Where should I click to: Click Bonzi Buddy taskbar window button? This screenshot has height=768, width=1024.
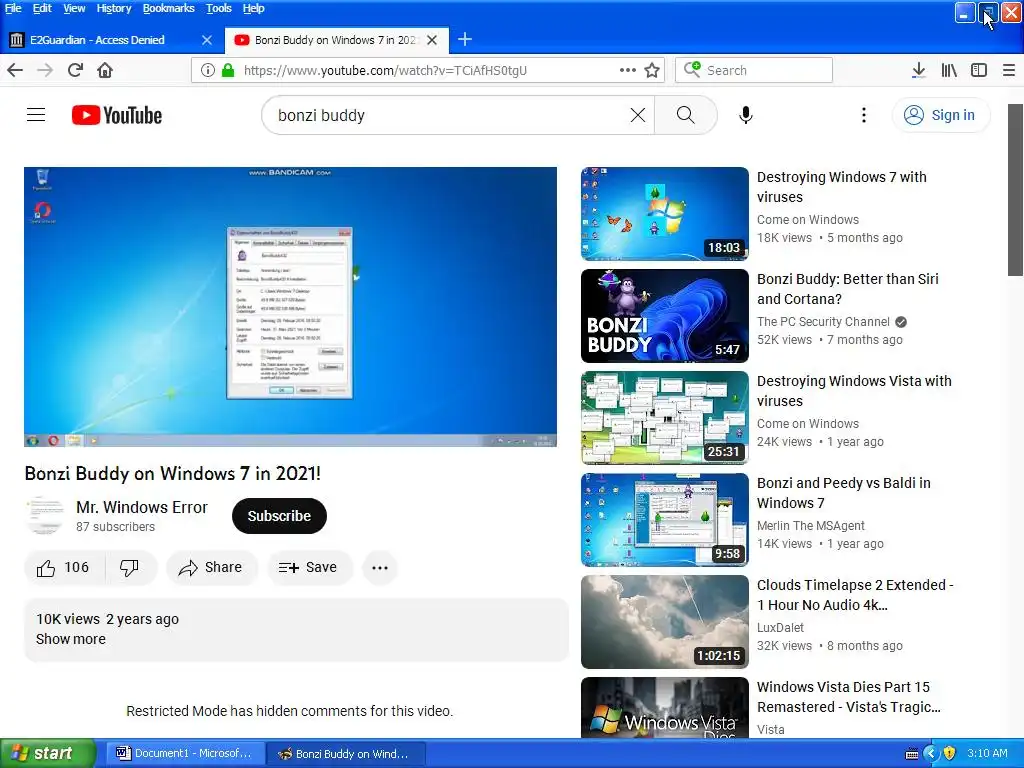point(346,754)
